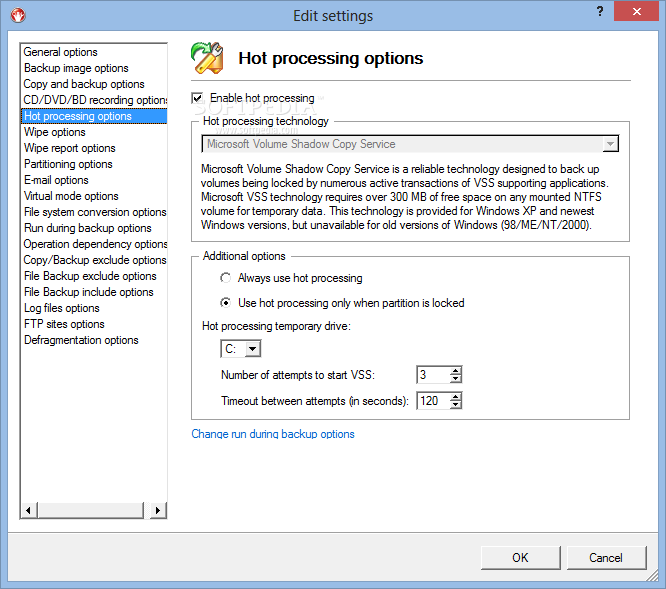Click the Hot processing options wrench icon
The height and width of the screenshot is (589, 666).
pyautogui.click(x=207, y=58)
